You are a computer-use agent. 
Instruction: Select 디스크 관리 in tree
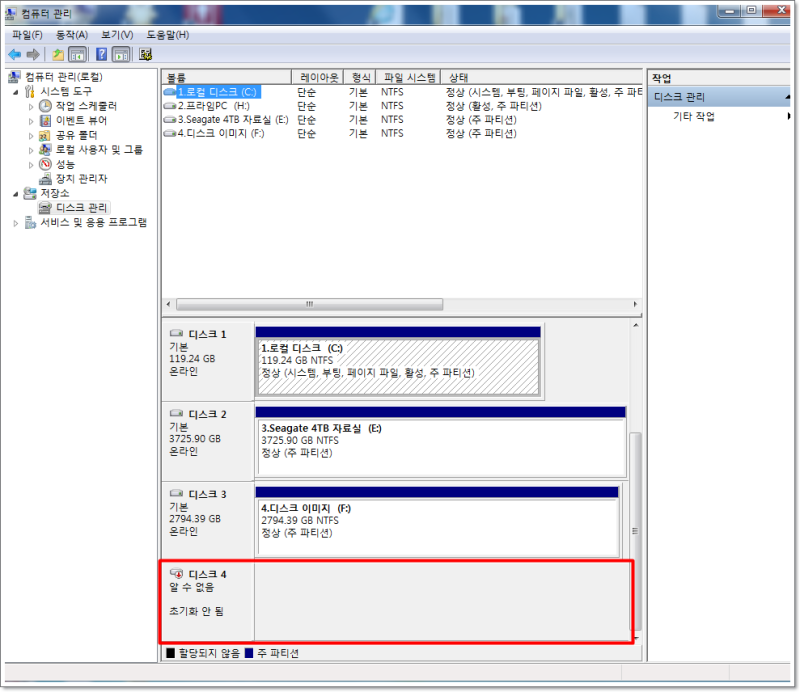click(81, 208)
